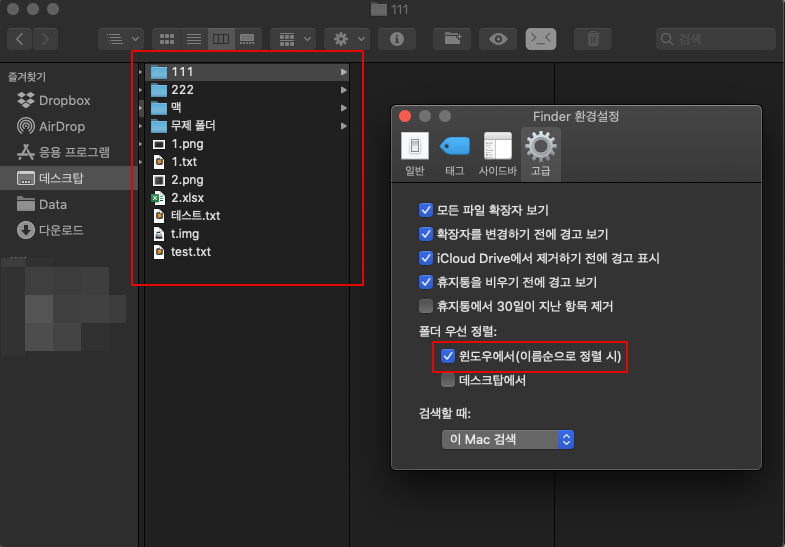Viewport: 785px width, 547px height.
Task: Switch Finder to list view
Action: point(194,39)
